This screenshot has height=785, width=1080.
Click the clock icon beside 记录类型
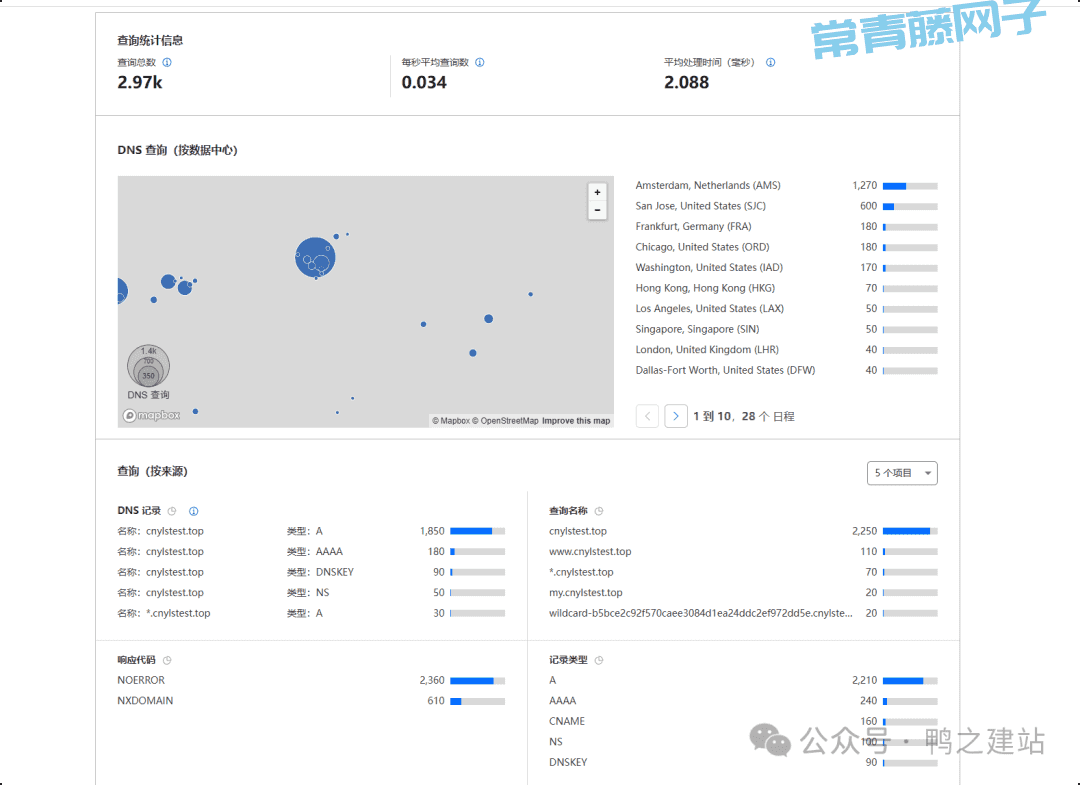(x=599, y=660)
